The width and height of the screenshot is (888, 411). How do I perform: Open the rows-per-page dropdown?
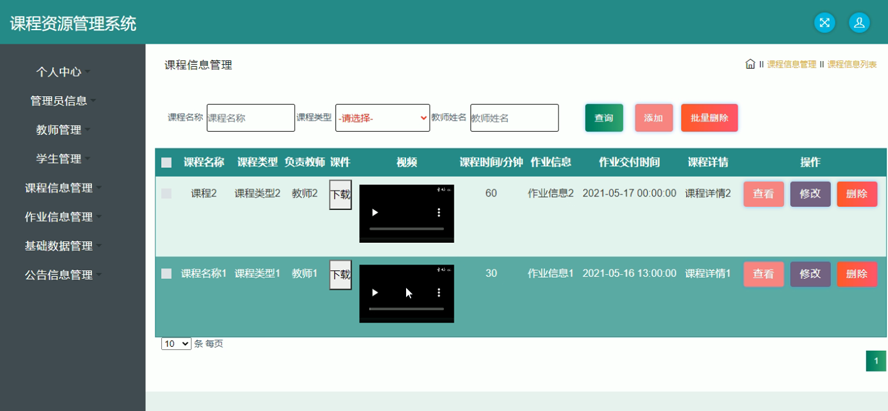(176, 344)
